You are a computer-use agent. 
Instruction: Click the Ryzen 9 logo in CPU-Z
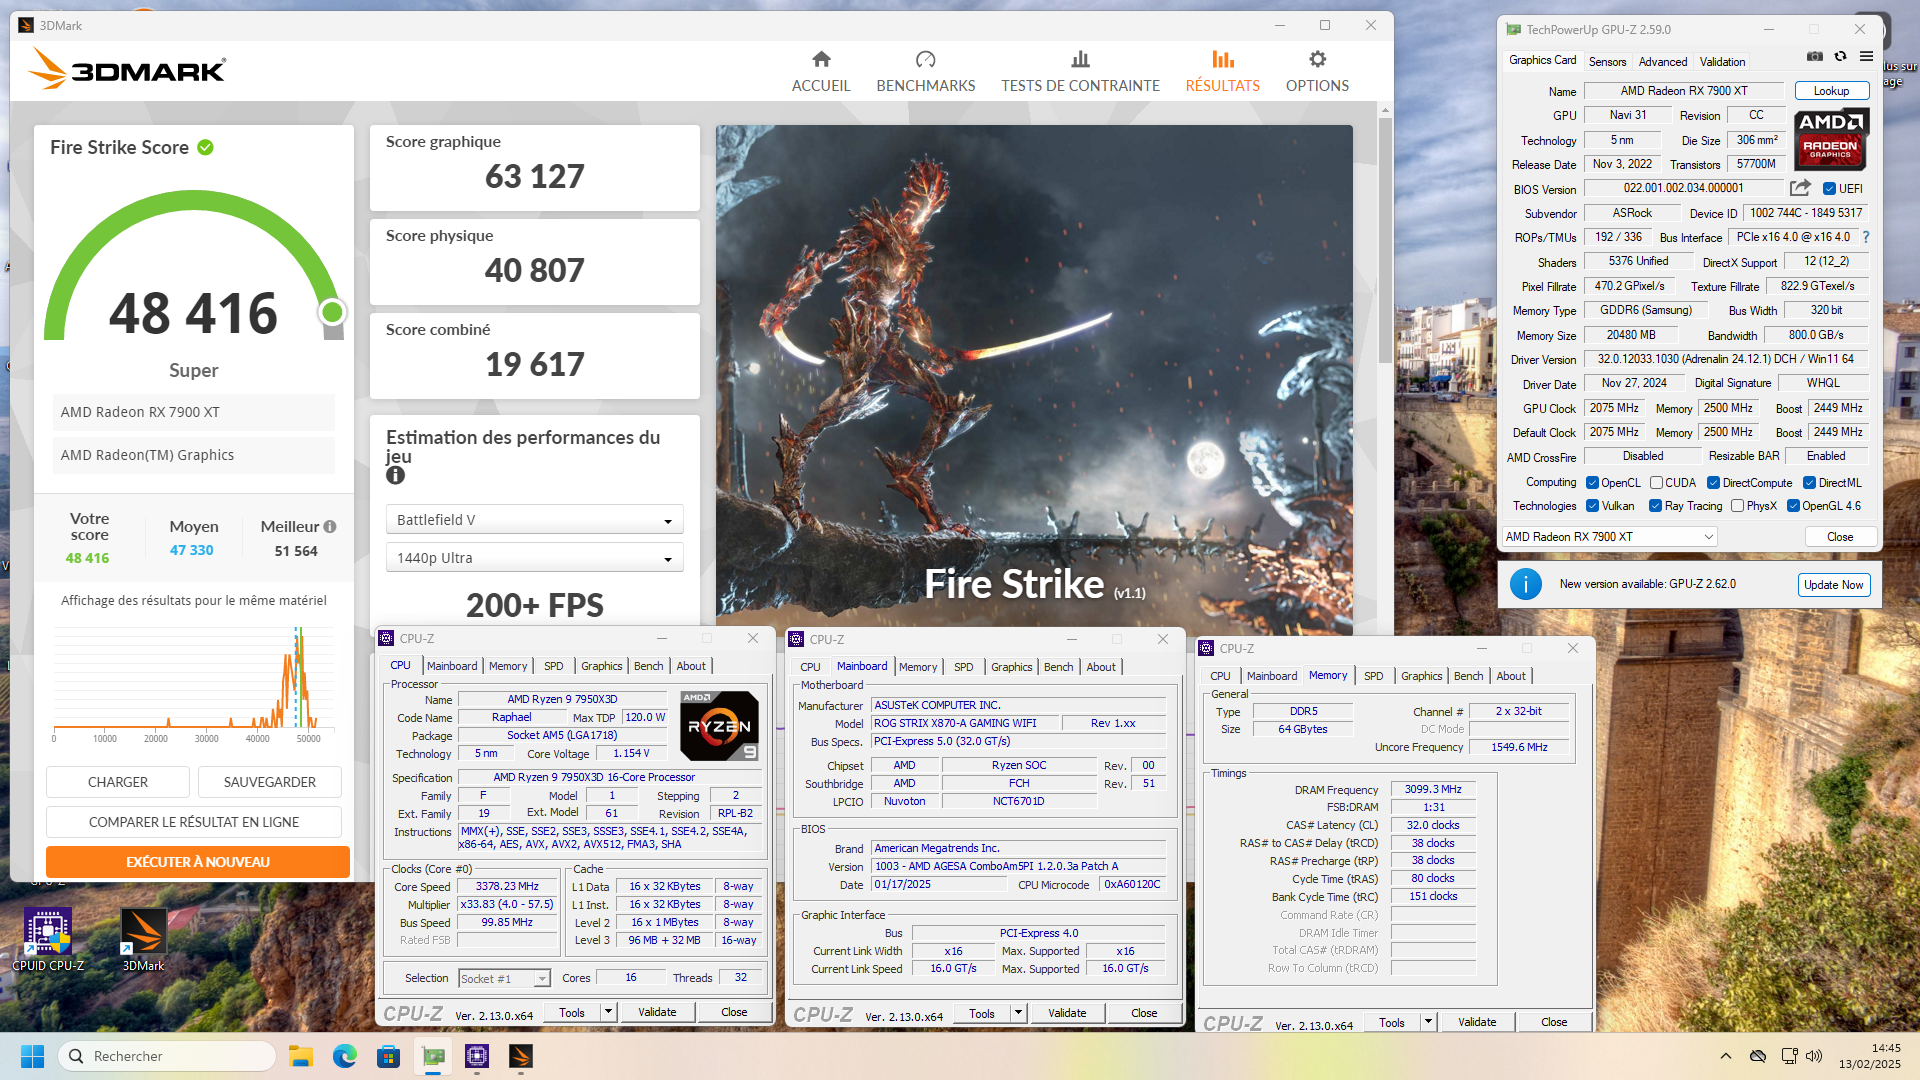tap(719, 727)
